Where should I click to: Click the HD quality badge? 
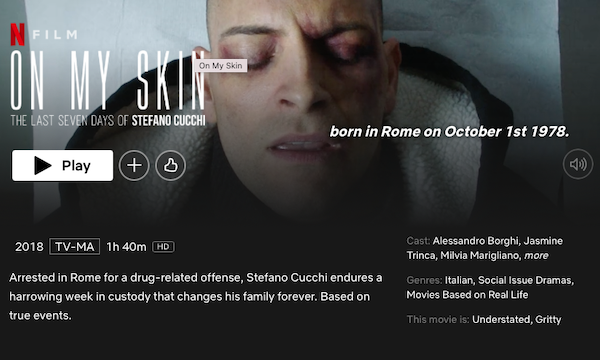tap(163, 247)
